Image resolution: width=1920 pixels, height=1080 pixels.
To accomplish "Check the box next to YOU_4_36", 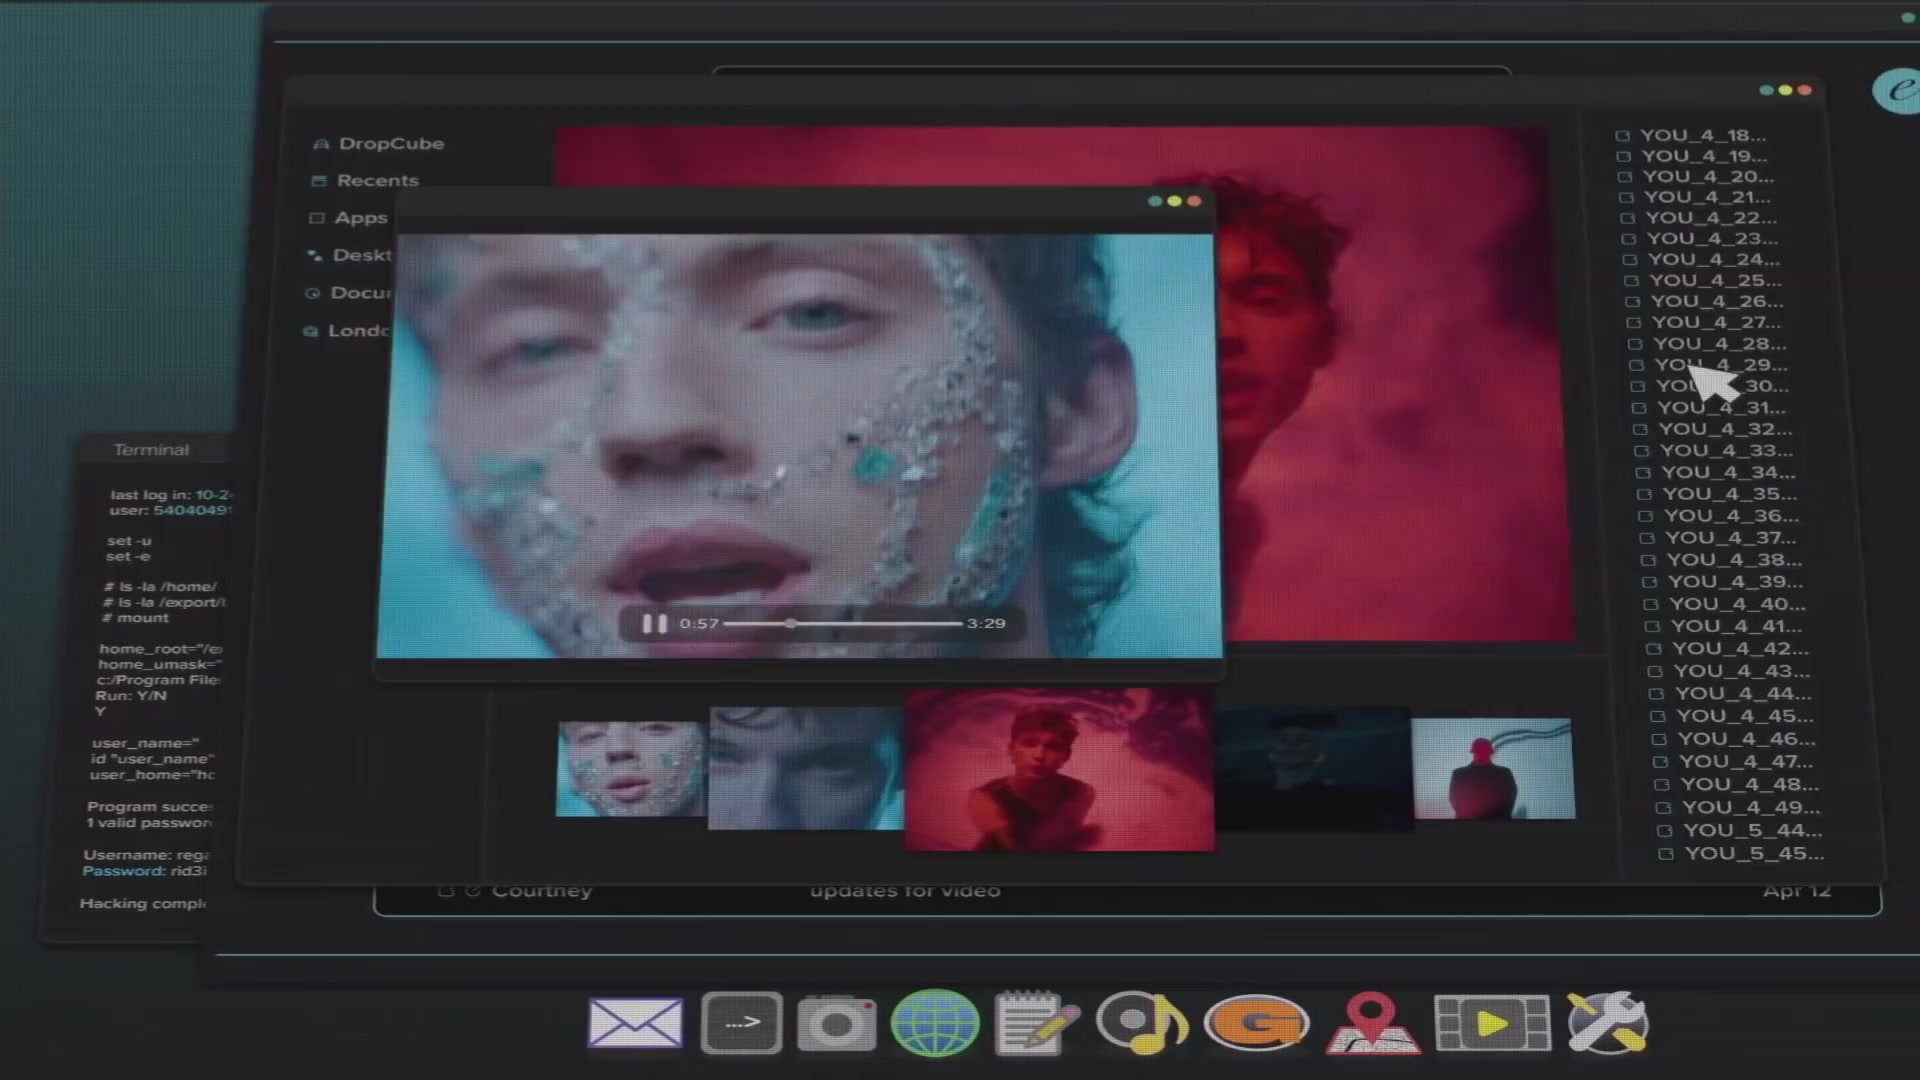I will (1645, 516).
